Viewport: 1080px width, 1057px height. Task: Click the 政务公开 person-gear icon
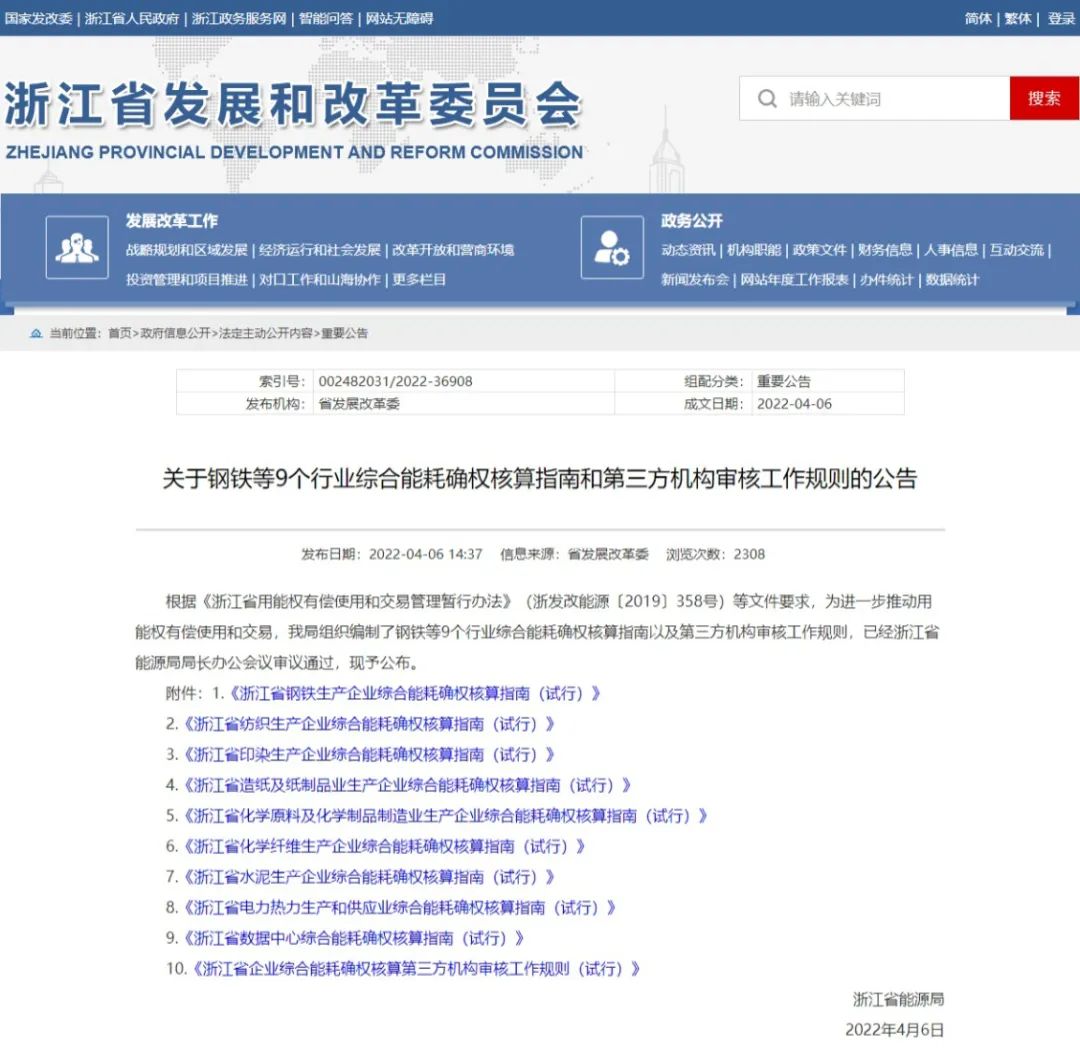click(x=612, y=247)
